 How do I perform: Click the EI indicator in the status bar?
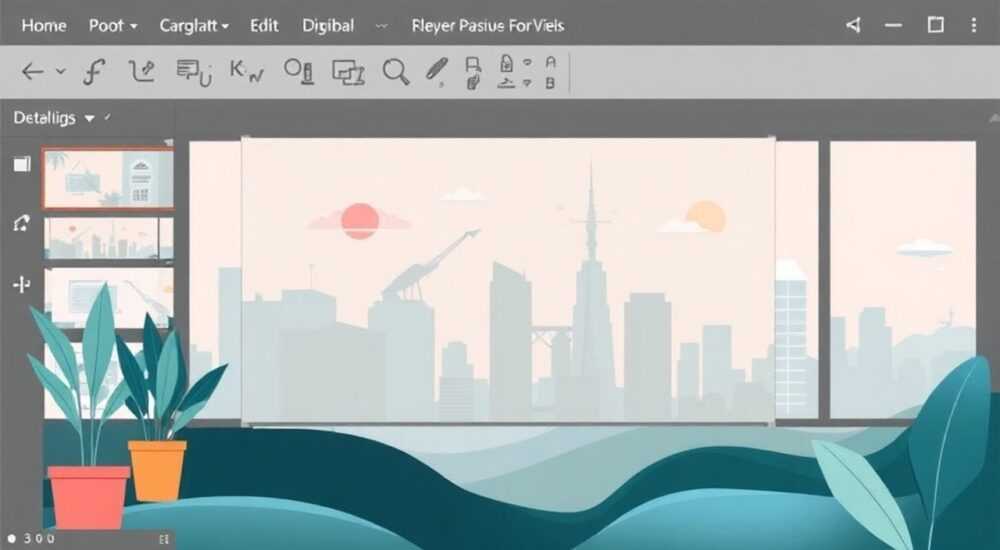point(164,539)
